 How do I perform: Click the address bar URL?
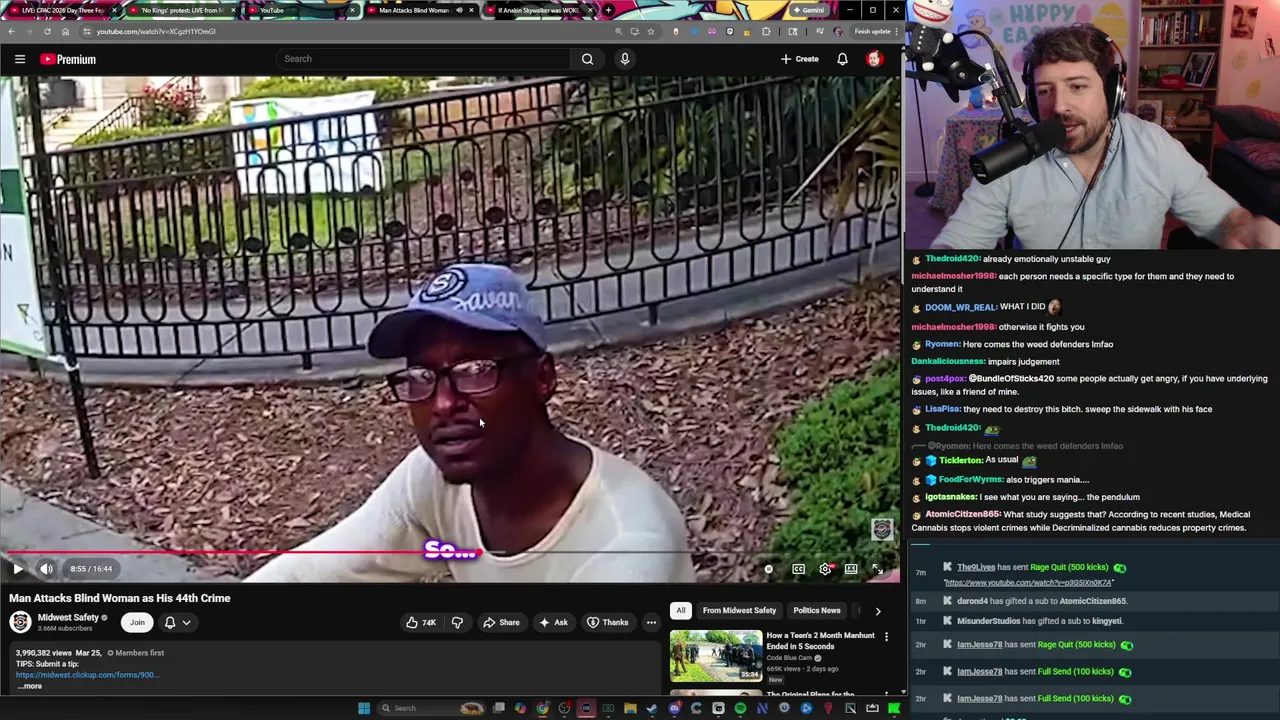156,31
